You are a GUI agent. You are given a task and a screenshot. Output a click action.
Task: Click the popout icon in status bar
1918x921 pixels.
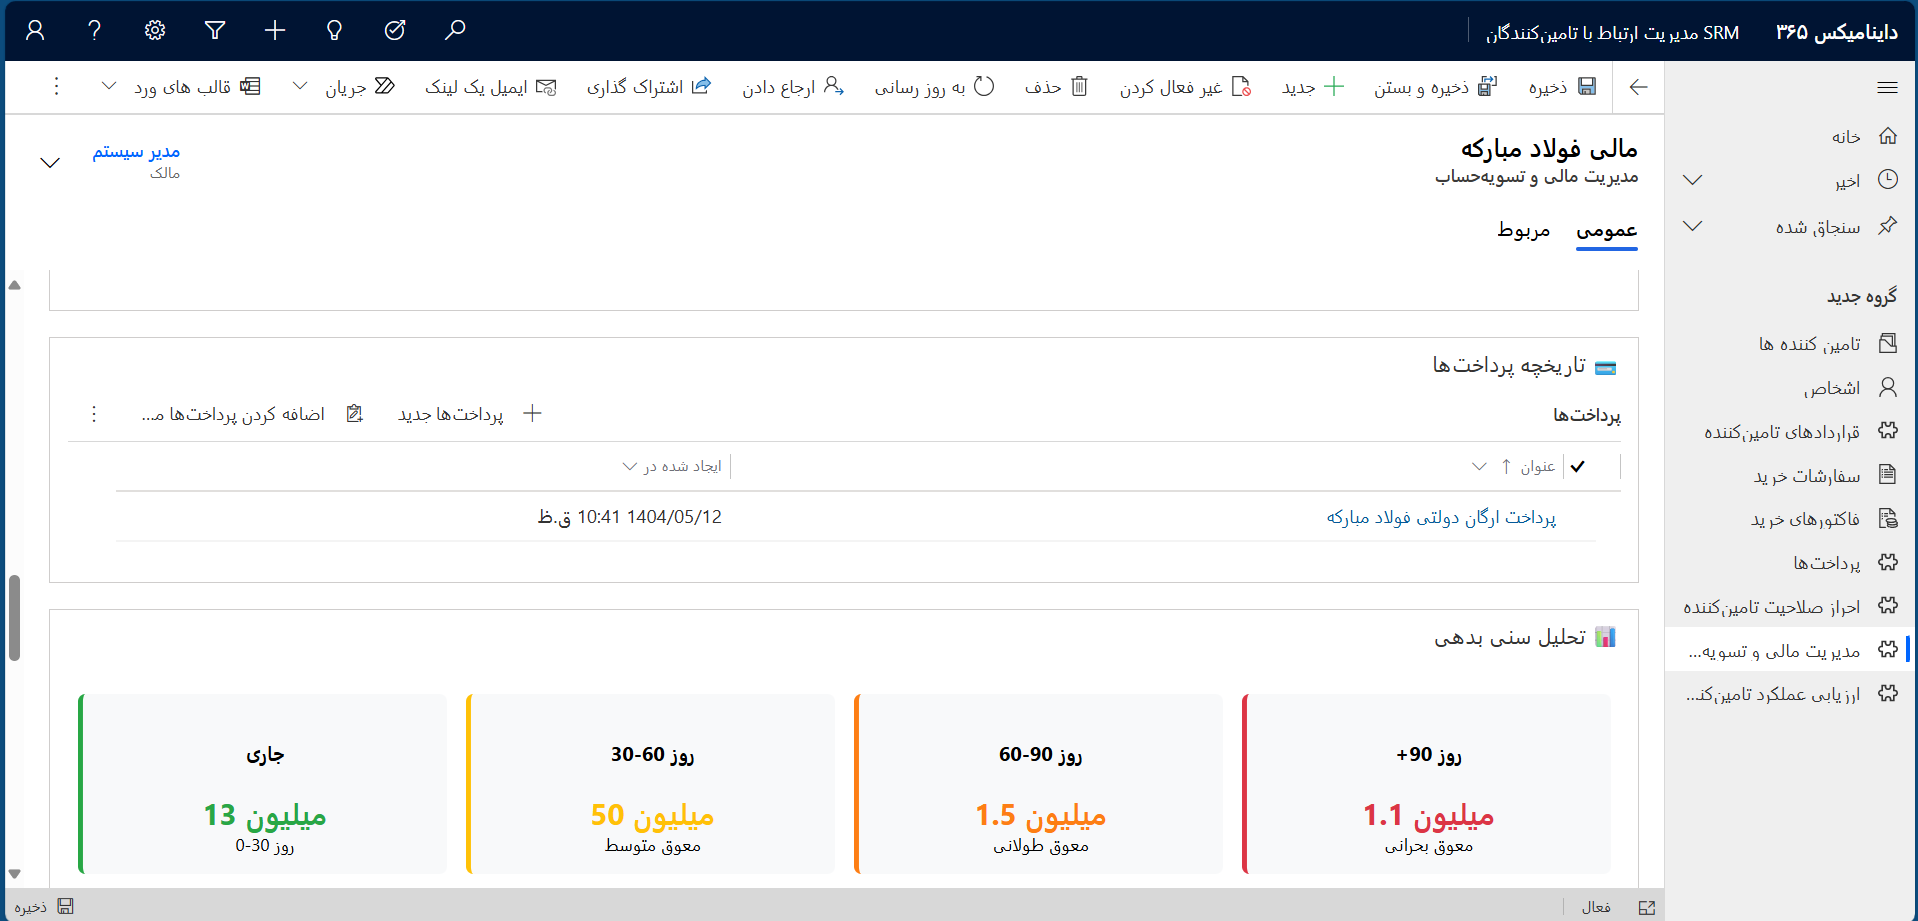[1647, 907]
